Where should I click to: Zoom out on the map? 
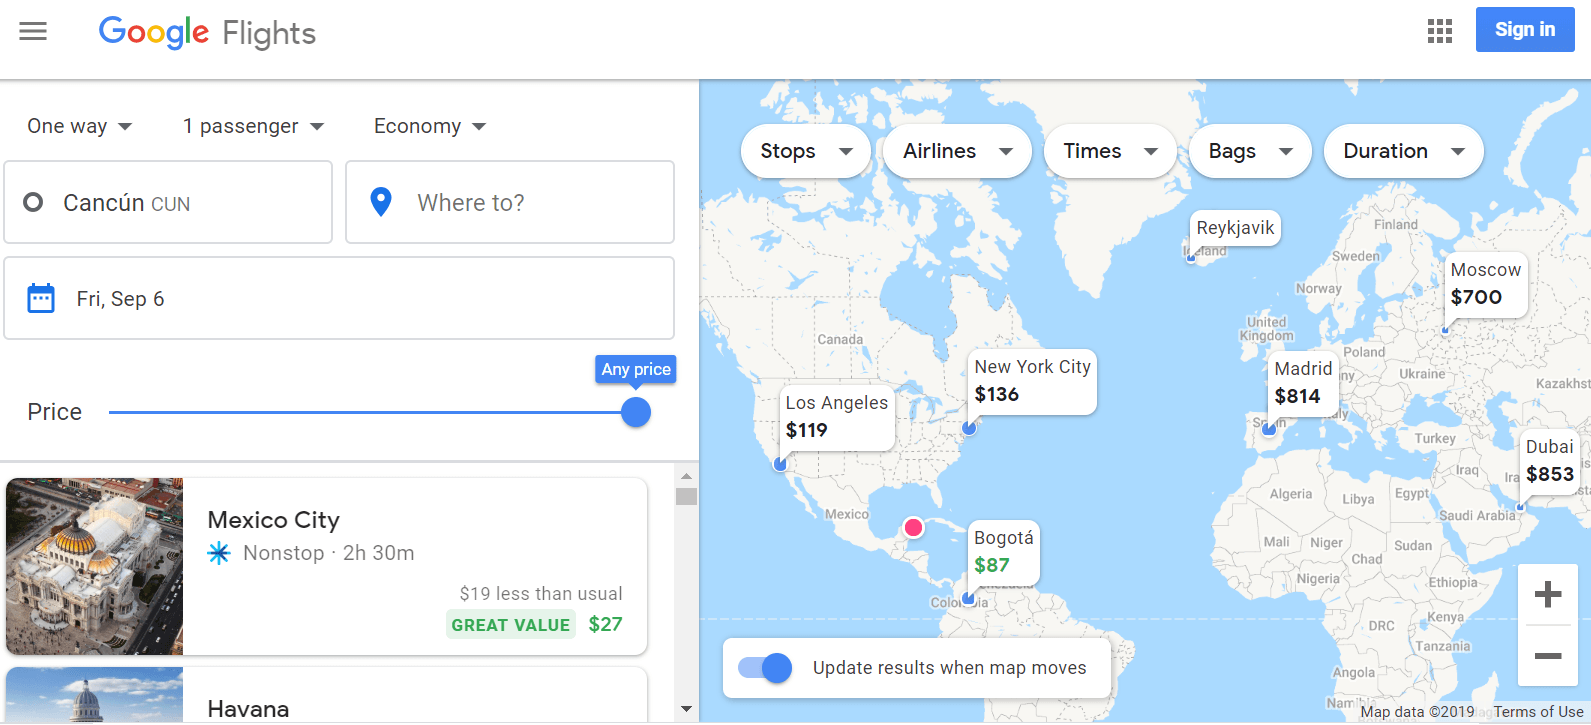(x=1547, y=656)
